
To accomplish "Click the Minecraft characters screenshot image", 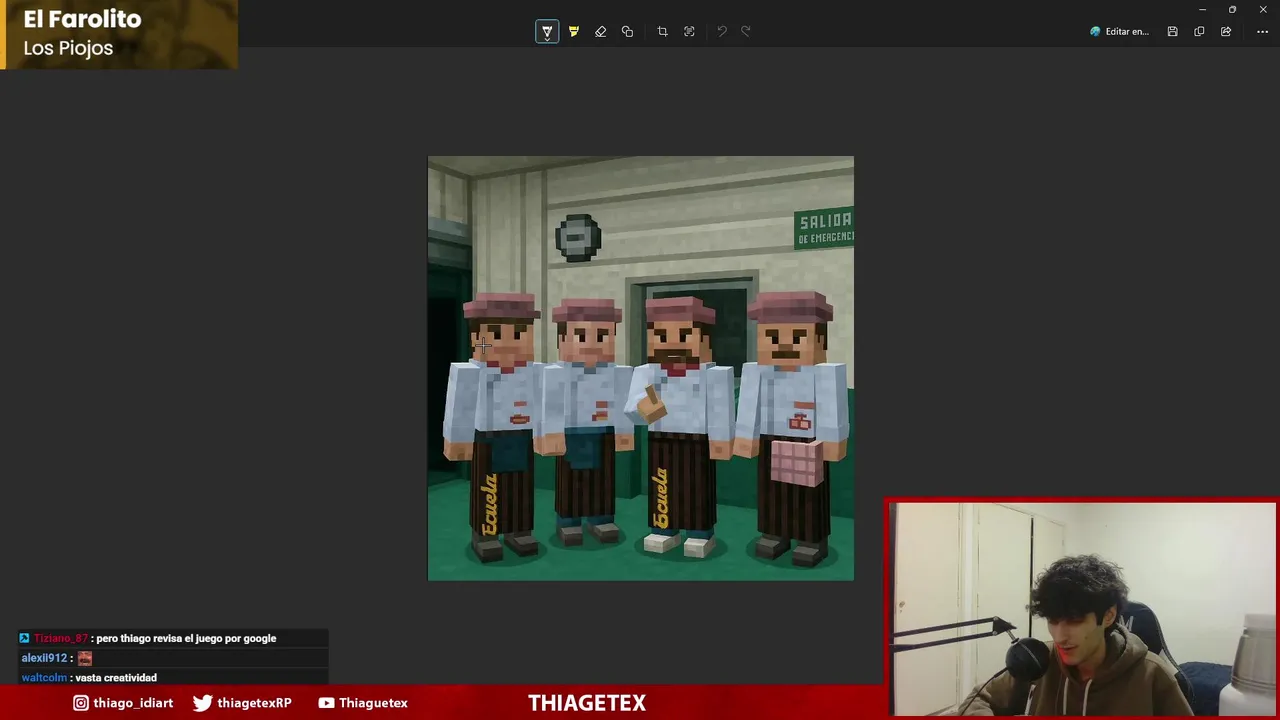I will click(x=641, y=368).
